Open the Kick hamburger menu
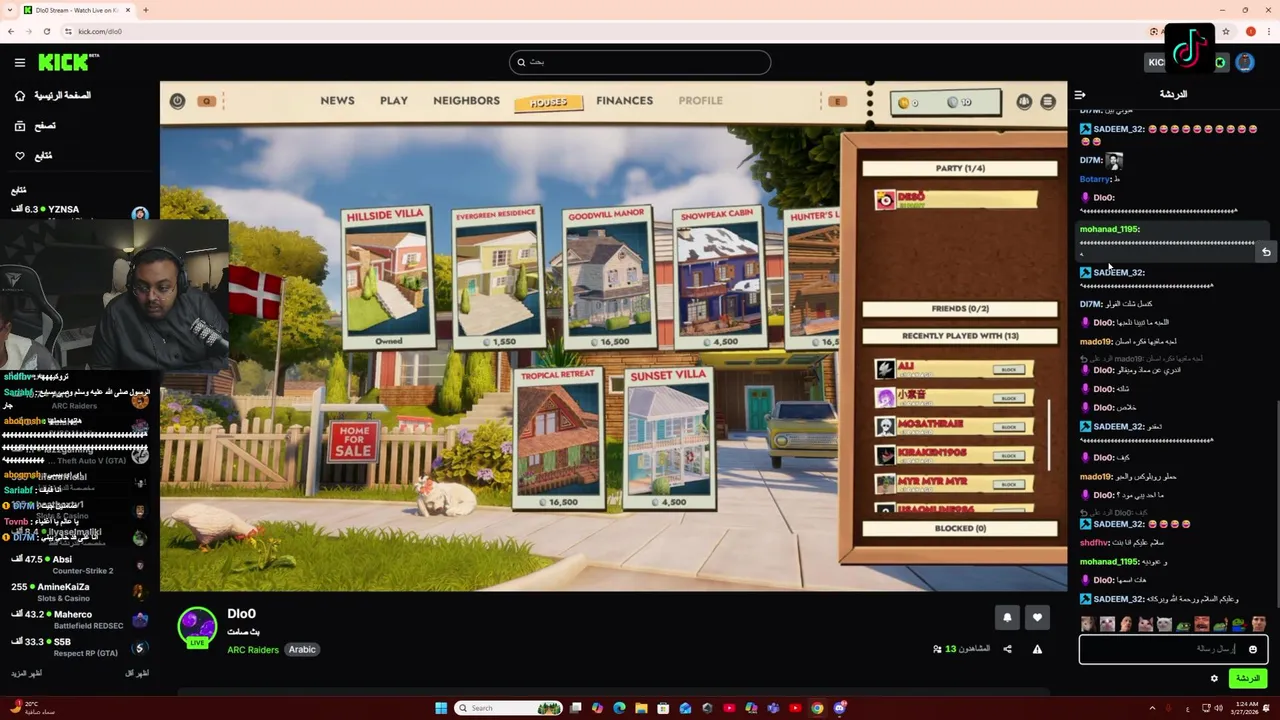Image resolution: width=1280 pixels, height=720 pixels. pos(19,62)
